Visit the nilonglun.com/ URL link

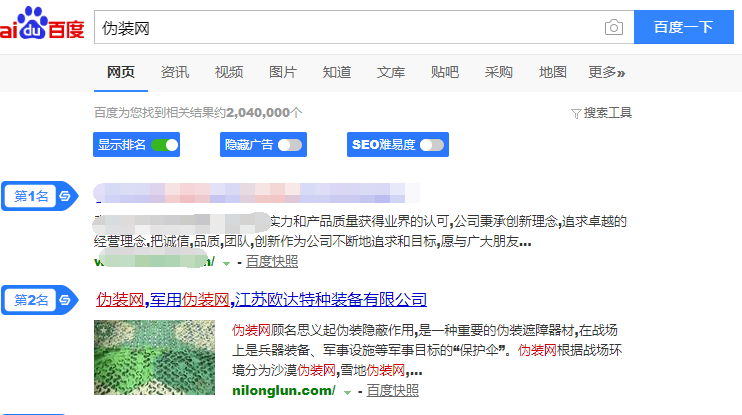coord(283,391)
